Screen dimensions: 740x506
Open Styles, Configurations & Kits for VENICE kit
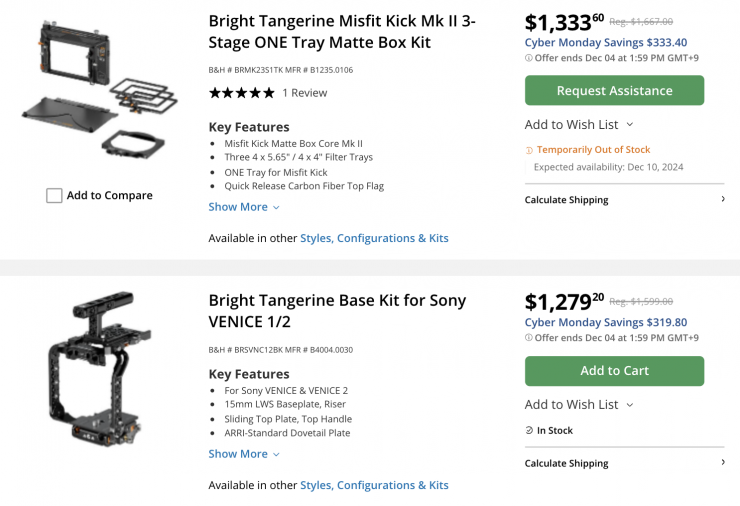(x=374, y=485)
